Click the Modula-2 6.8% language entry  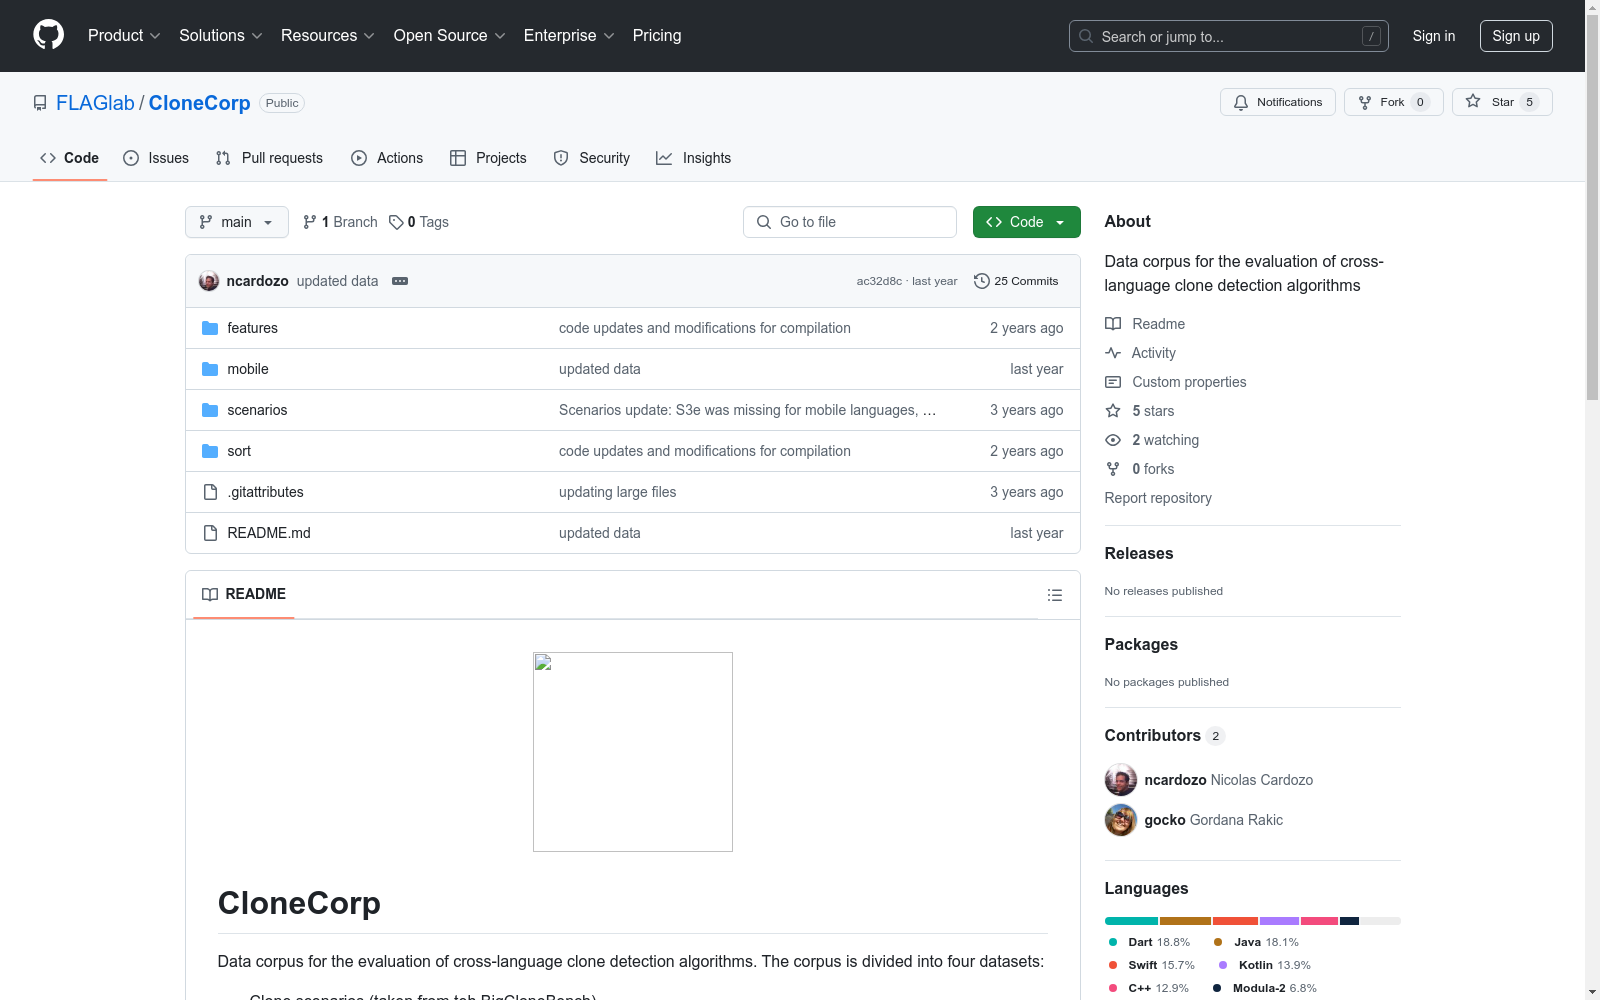[1264, 988]
